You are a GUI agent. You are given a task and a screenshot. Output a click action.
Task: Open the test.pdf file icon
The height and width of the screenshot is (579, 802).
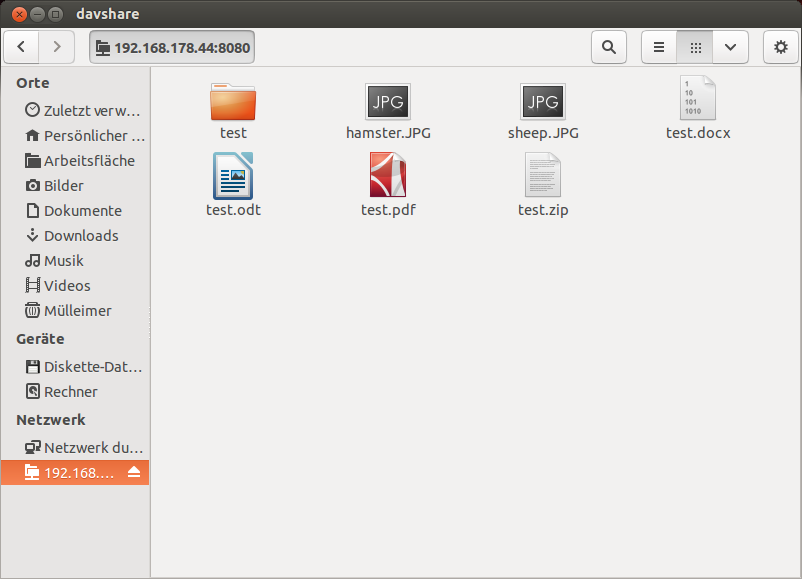388,177
